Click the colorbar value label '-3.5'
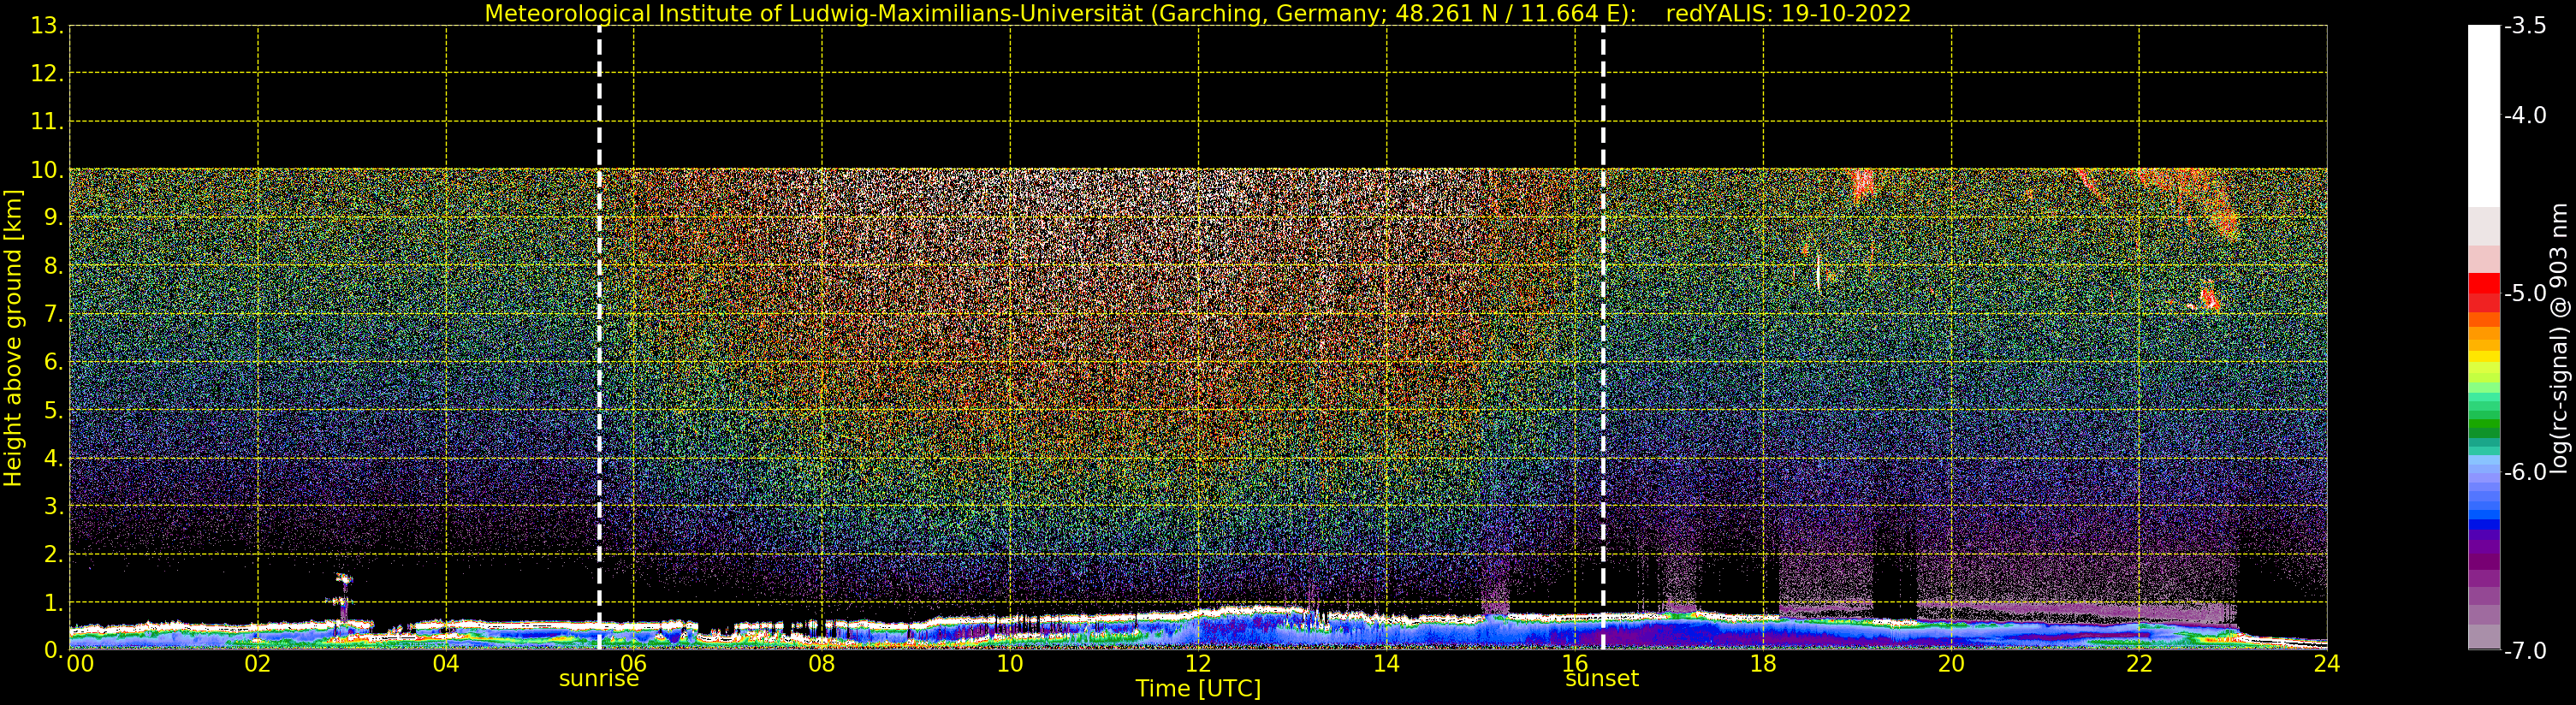2576x705 pixels. click(x=2525, y=26)
